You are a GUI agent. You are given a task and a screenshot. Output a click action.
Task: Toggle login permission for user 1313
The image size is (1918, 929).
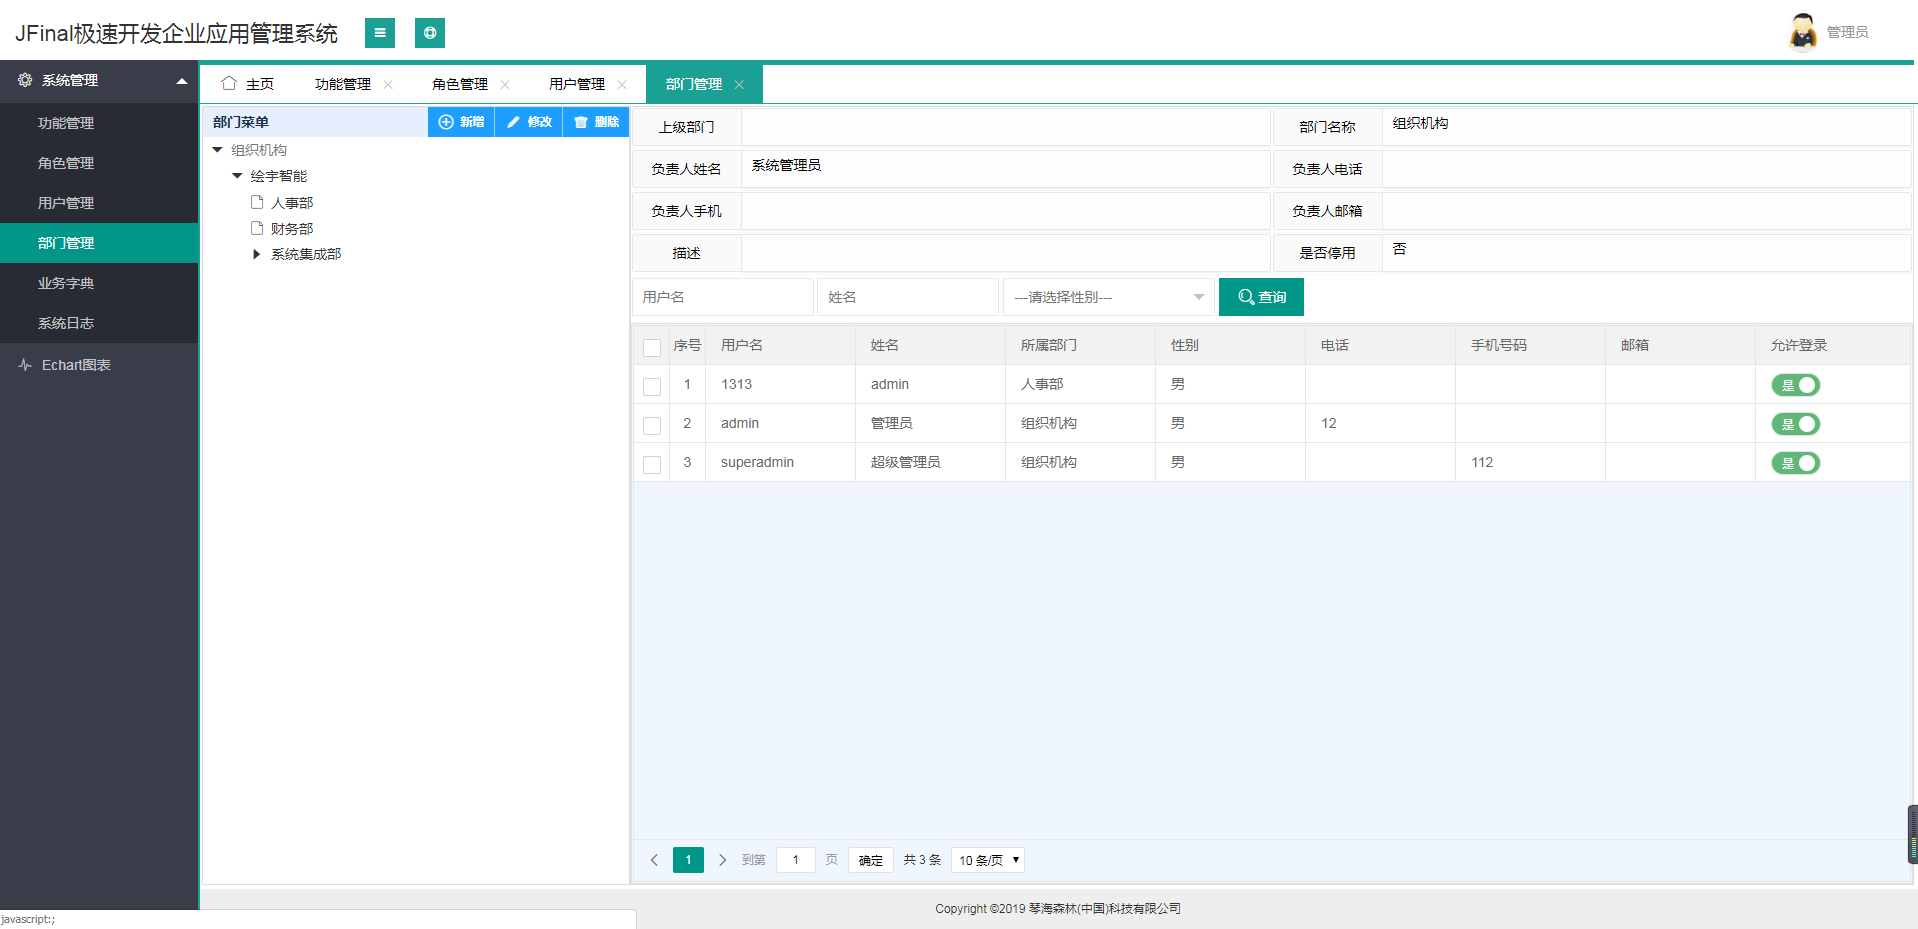tap(1796, 385)
